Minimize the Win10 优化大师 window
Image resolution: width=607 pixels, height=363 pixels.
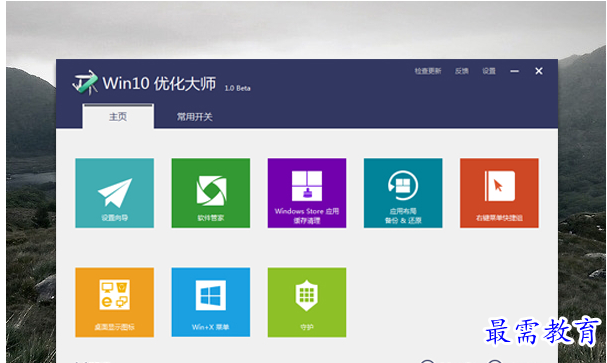[514, 71]
